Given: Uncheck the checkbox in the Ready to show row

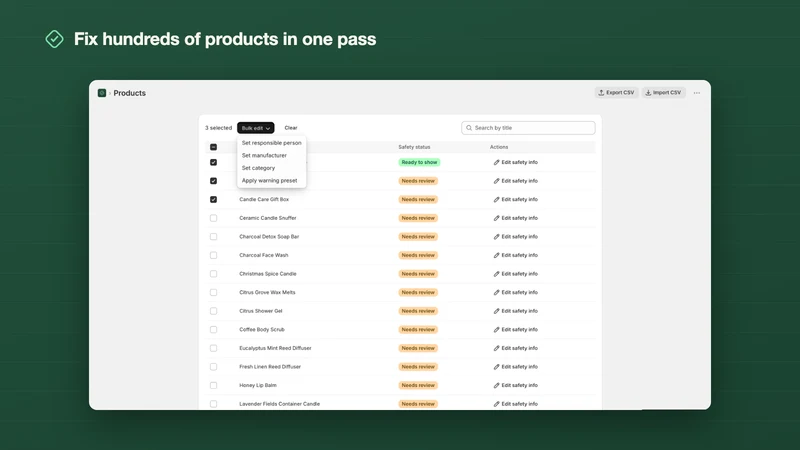Looking at the screenshot, I should (213, 162).
